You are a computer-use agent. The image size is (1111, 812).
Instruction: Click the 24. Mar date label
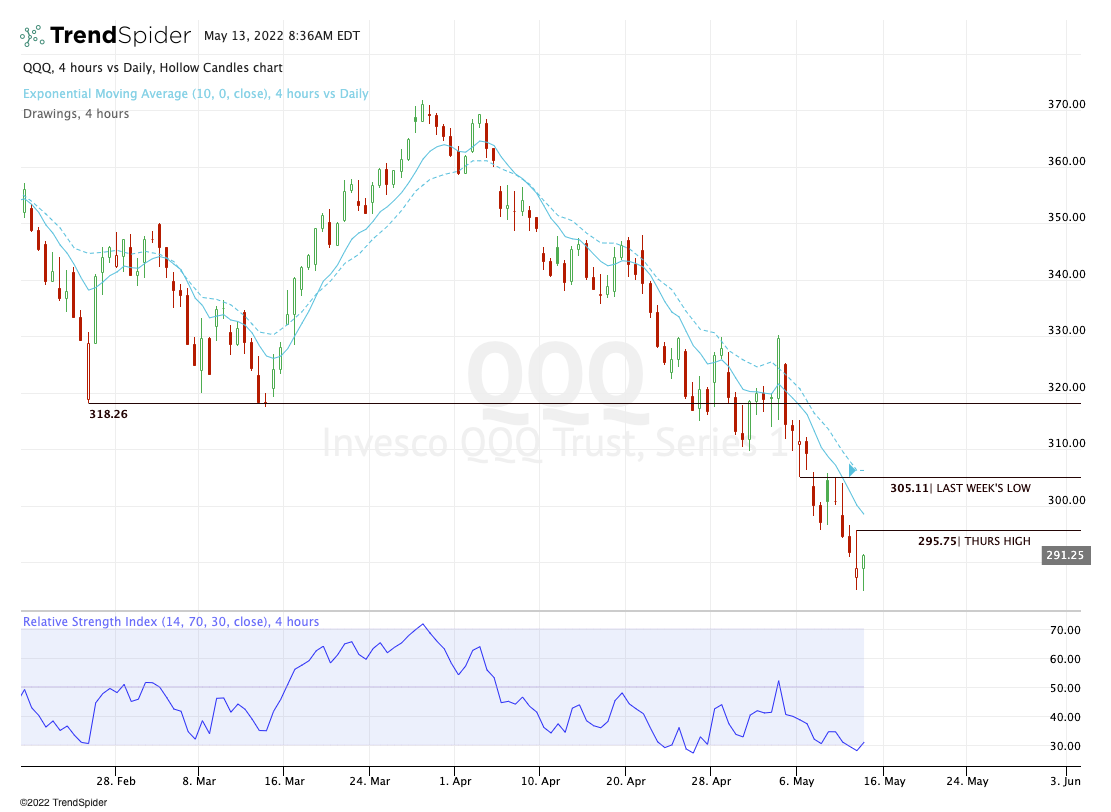pos(370,781)
